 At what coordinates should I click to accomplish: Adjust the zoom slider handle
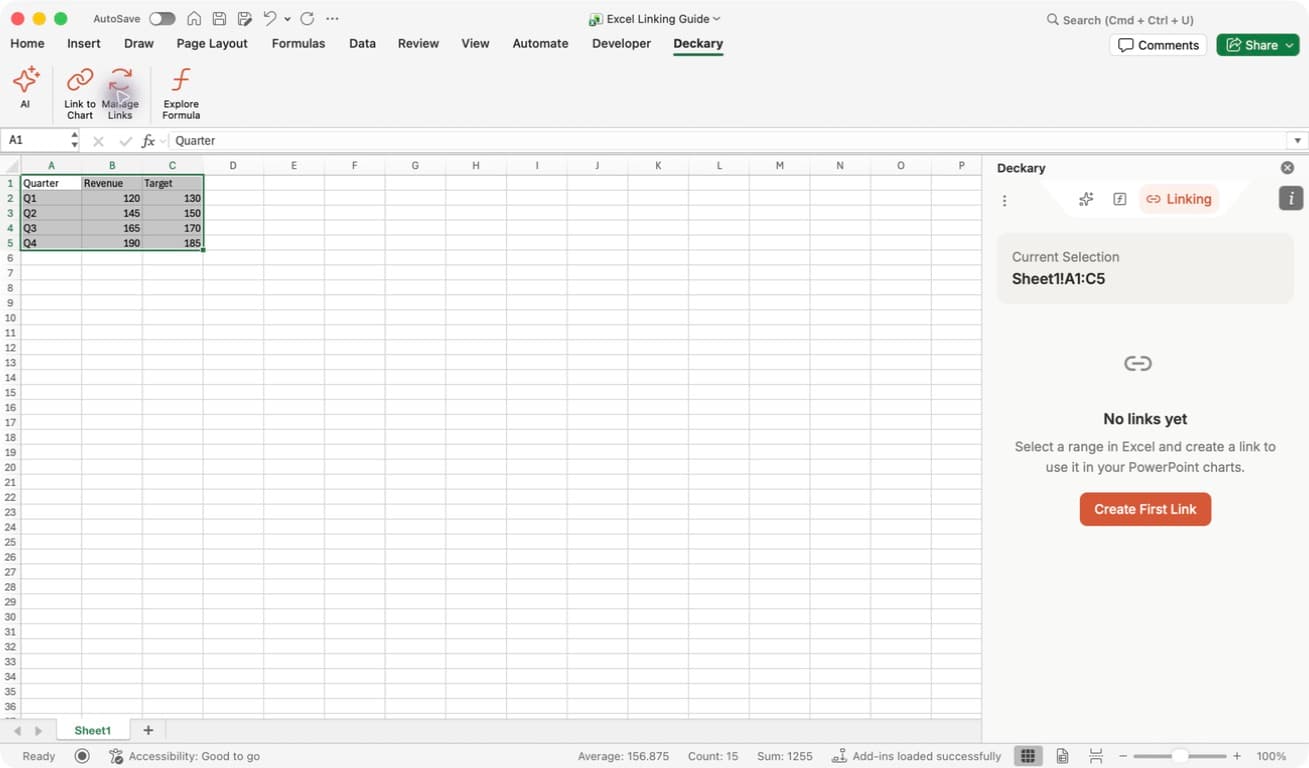(1180, 756)
